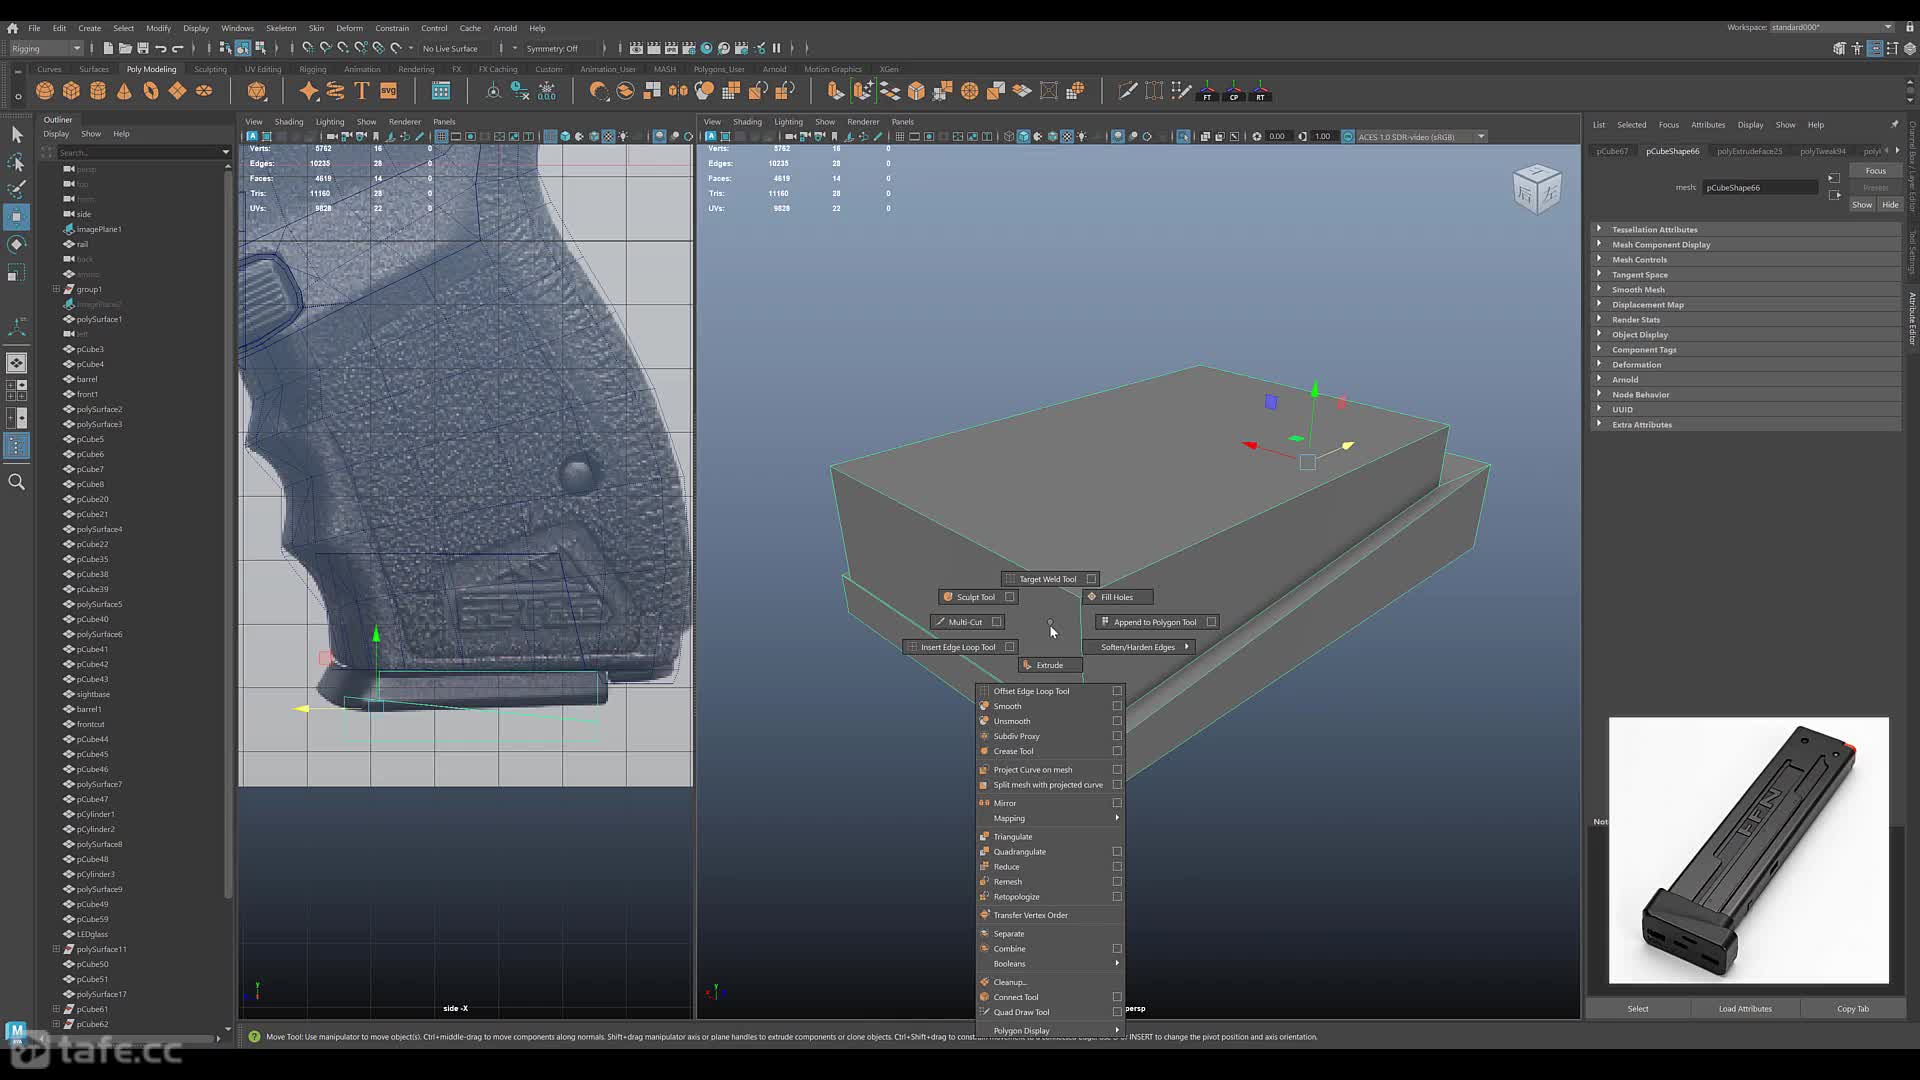Open Multi-Cut options box

[x=997, y=622]
